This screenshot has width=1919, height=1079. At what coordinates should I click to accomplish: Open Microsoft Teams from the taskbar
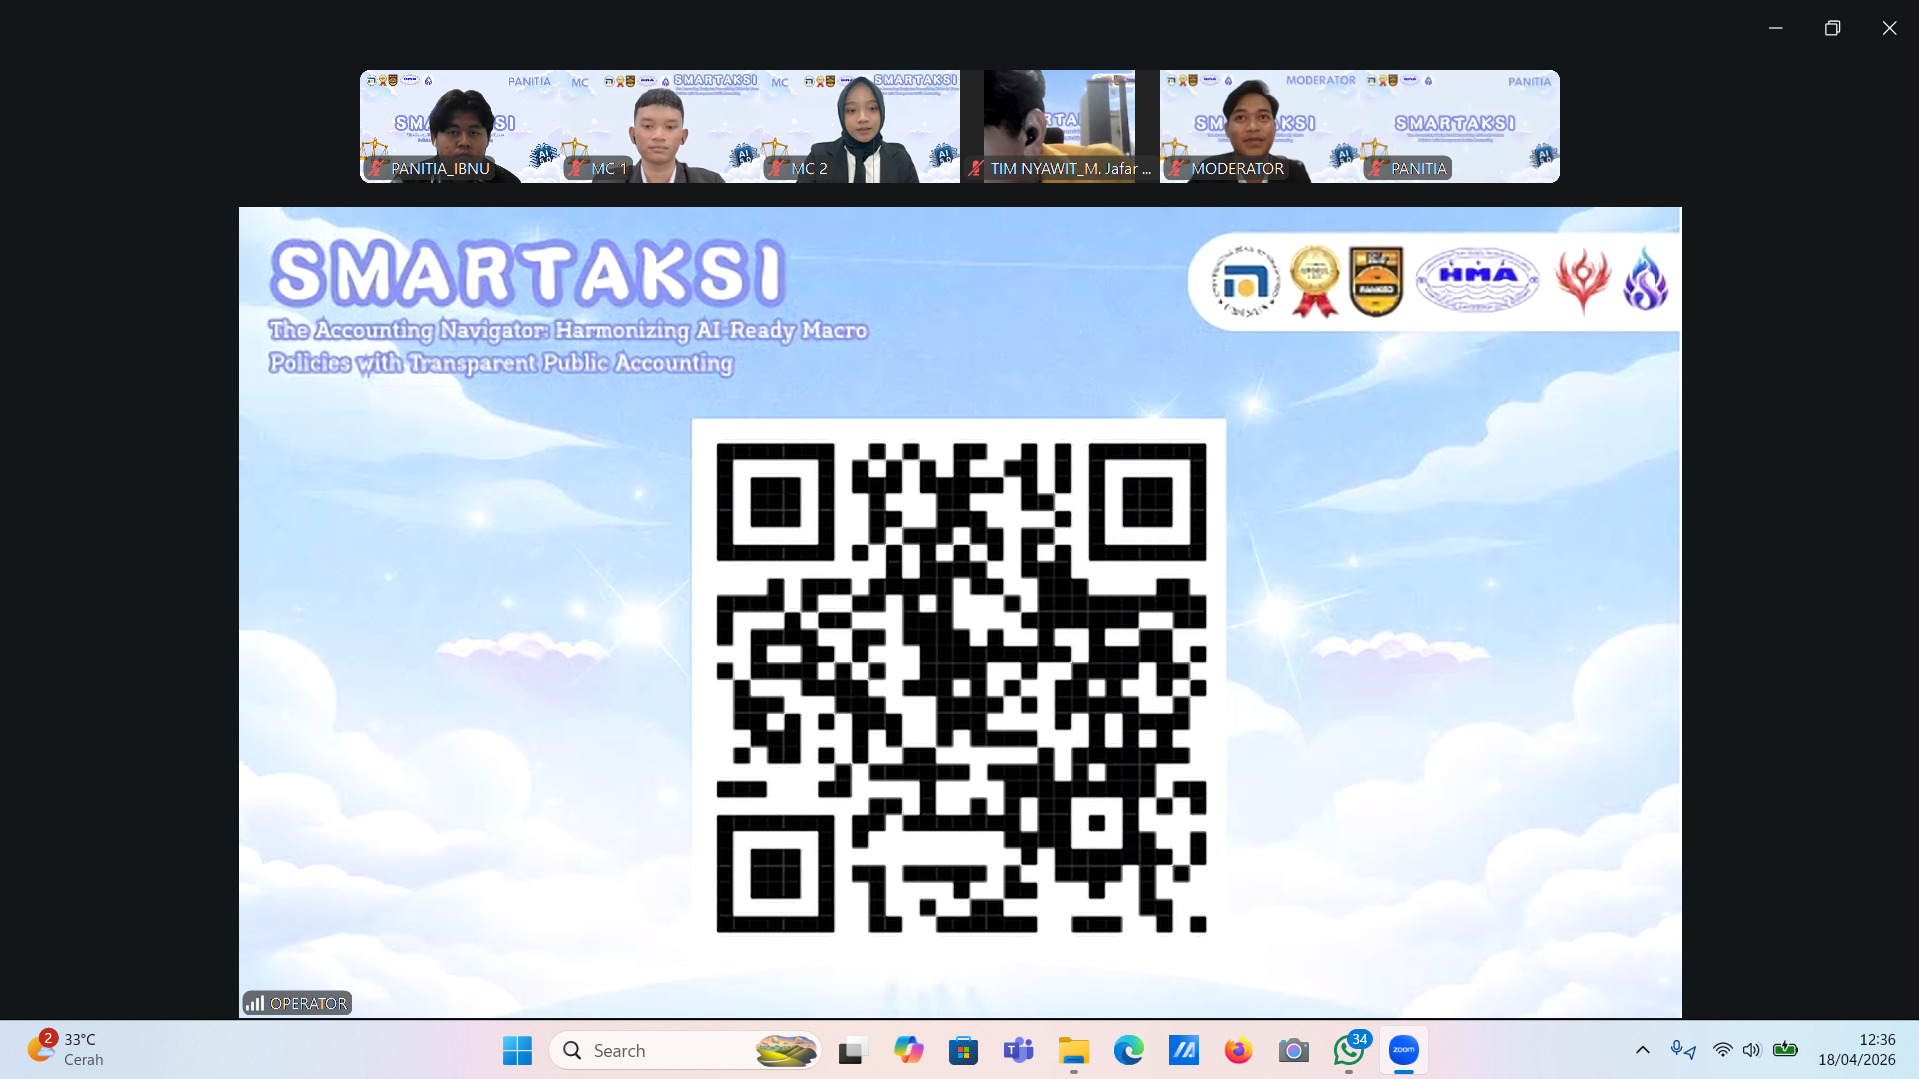point(1018,1050)
